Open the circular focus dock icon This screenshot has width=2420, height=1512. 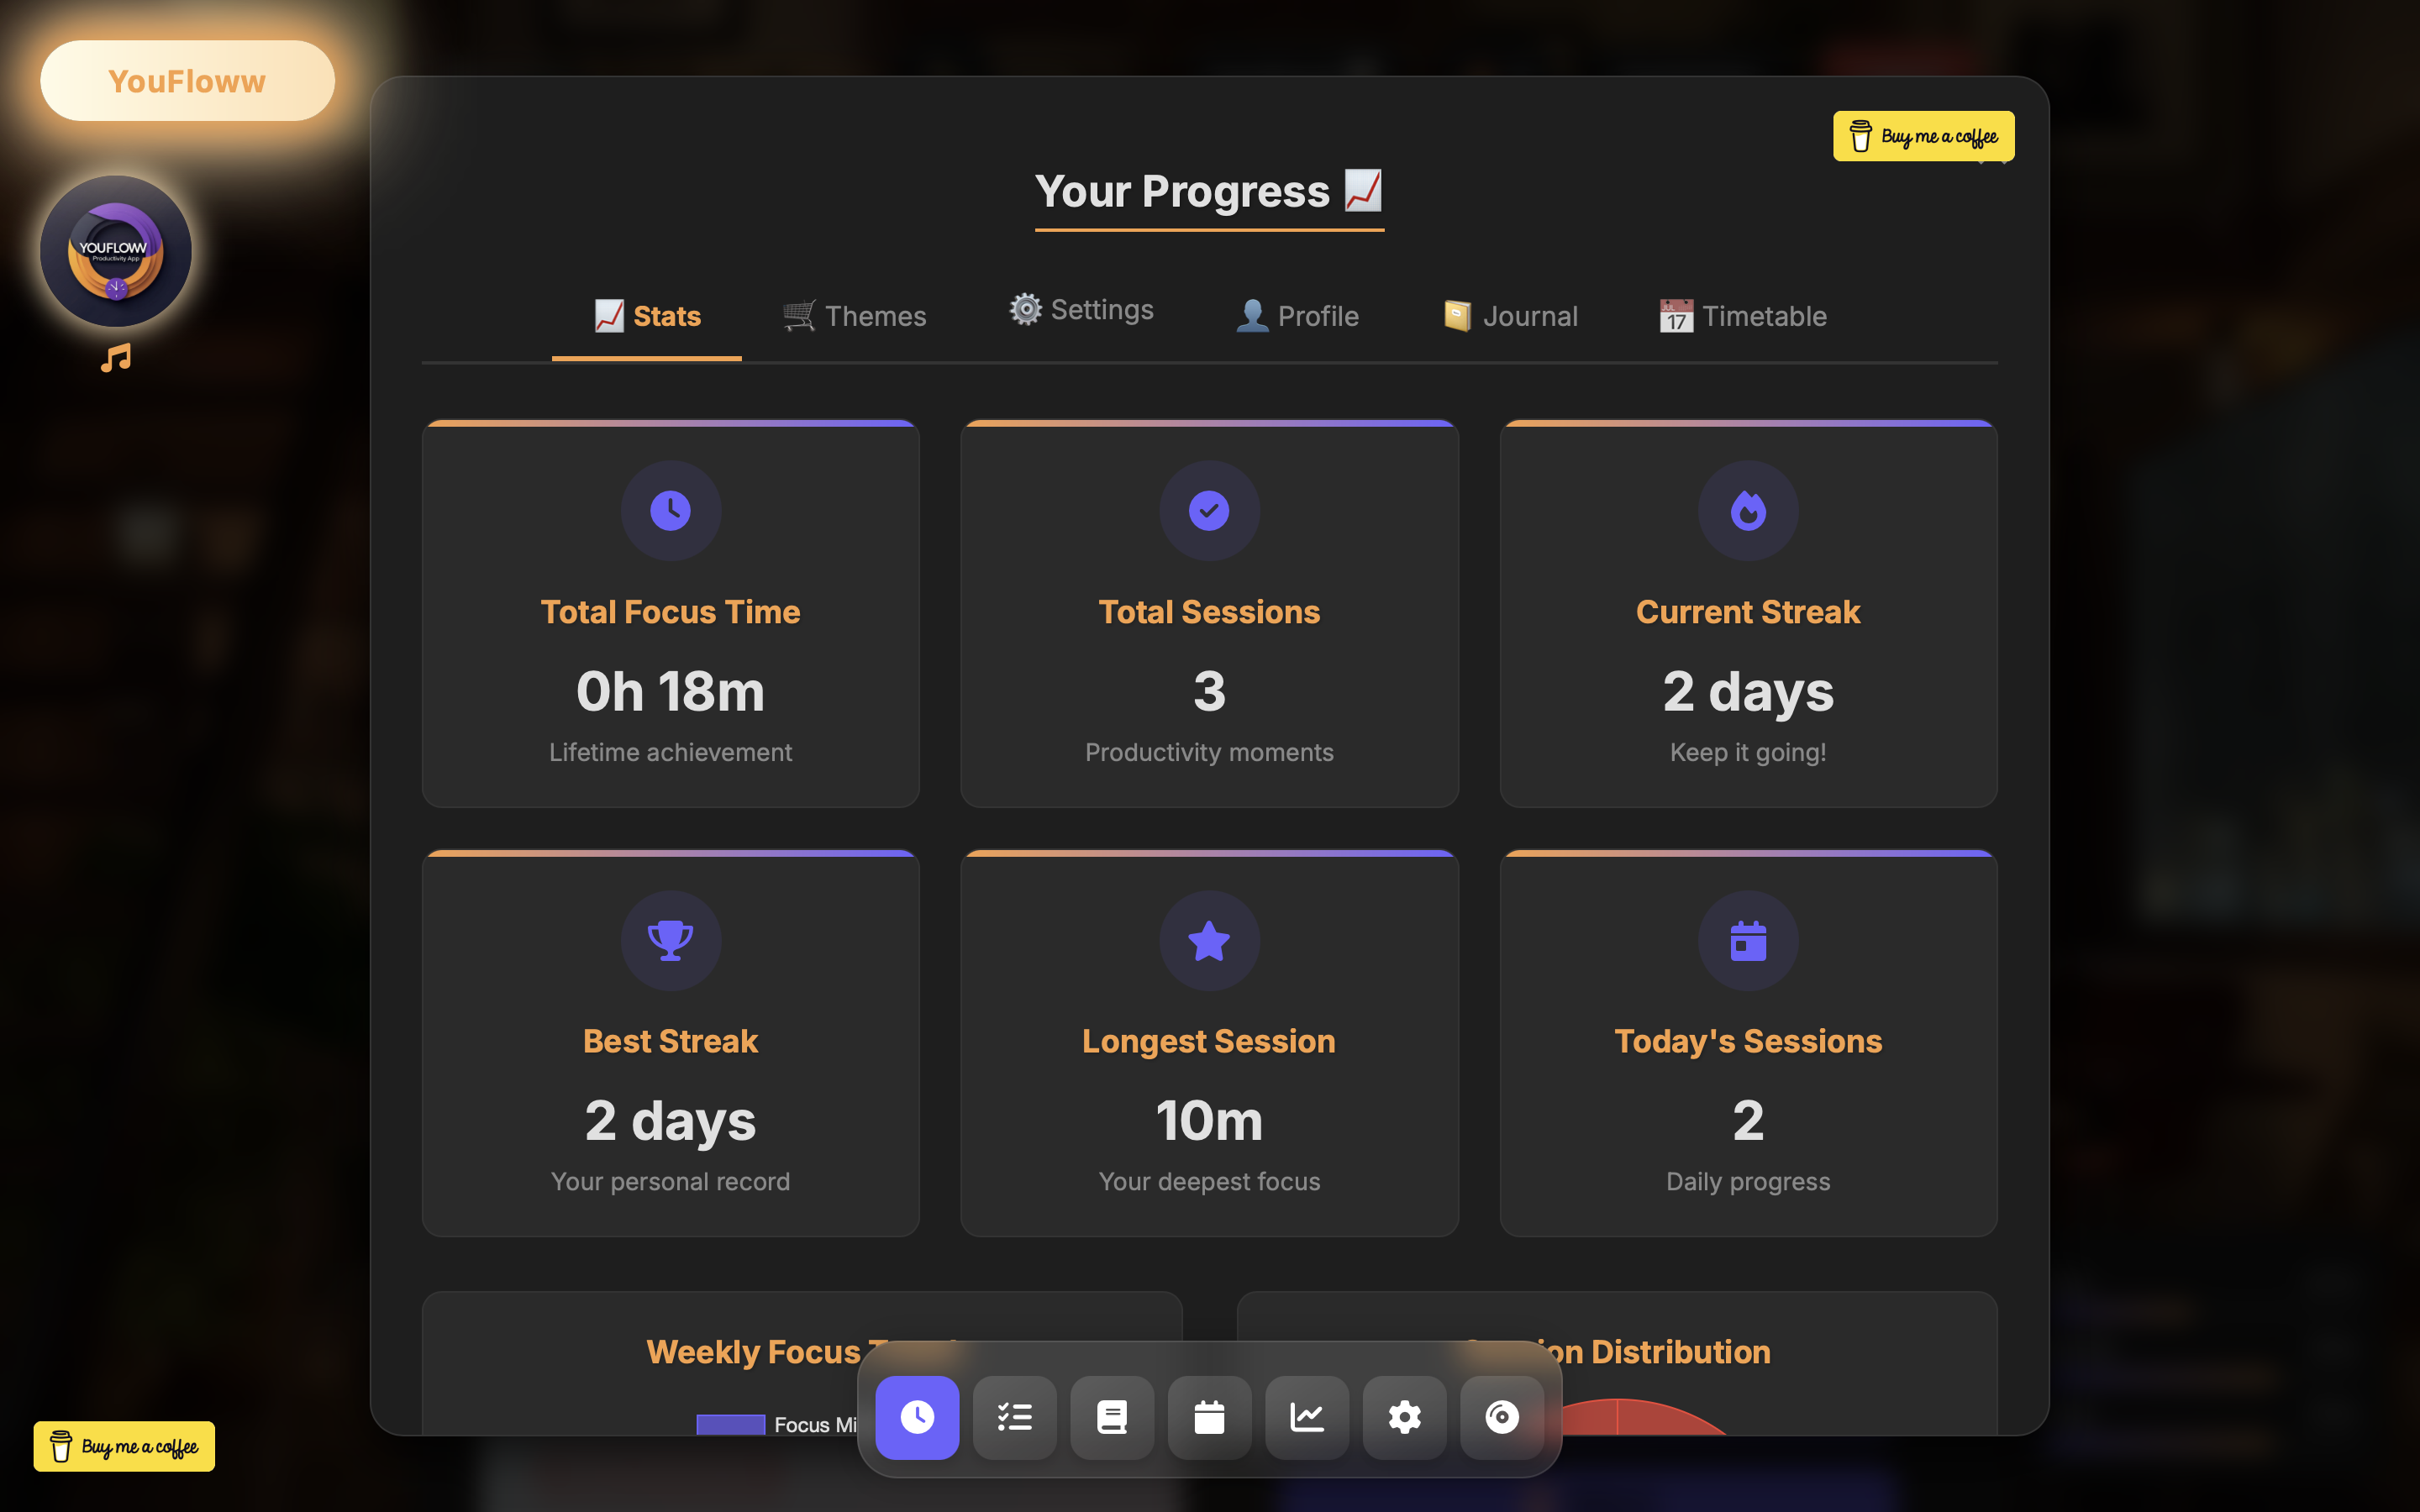click(x=1502, y=1417)
